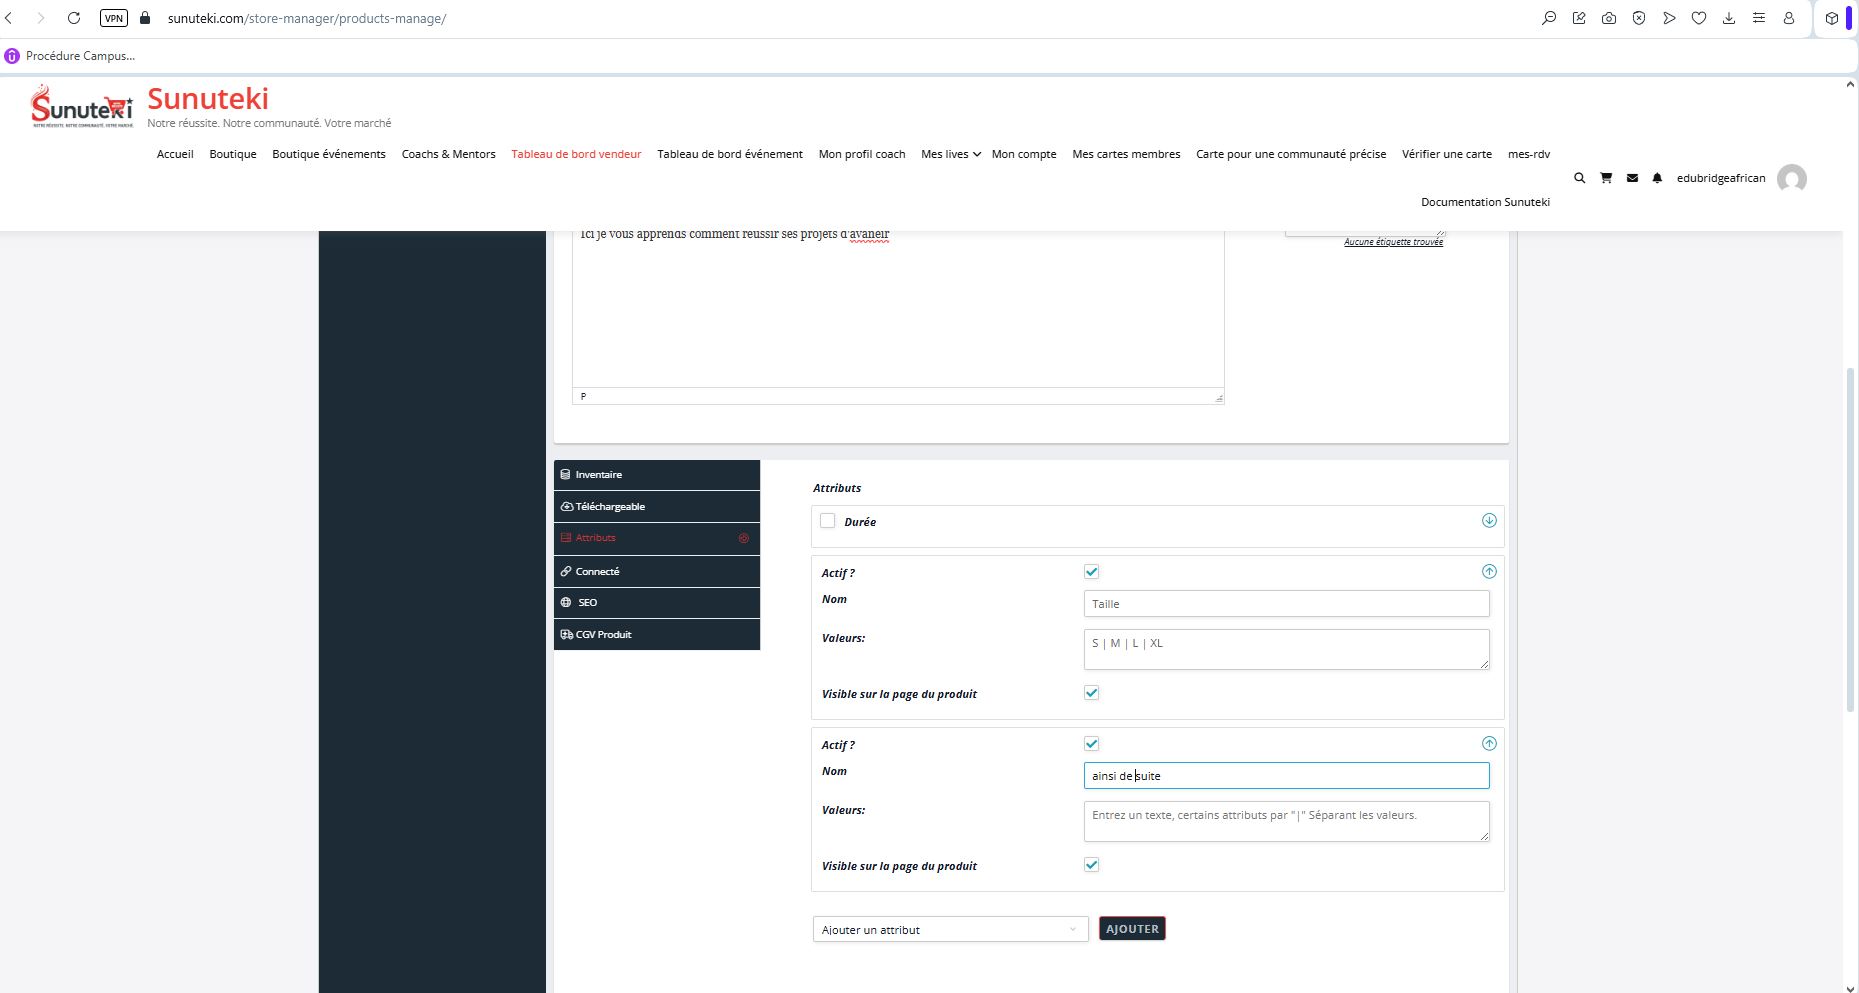Click the notifications bell icon
Viewport: 1859px width, 993px height.
pos(1657,178)
